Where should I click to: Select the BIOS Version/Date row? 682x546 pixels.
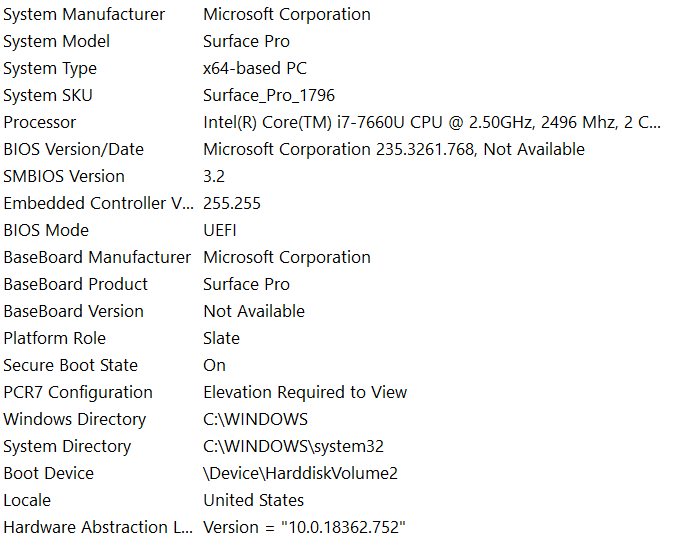[73, 150]
